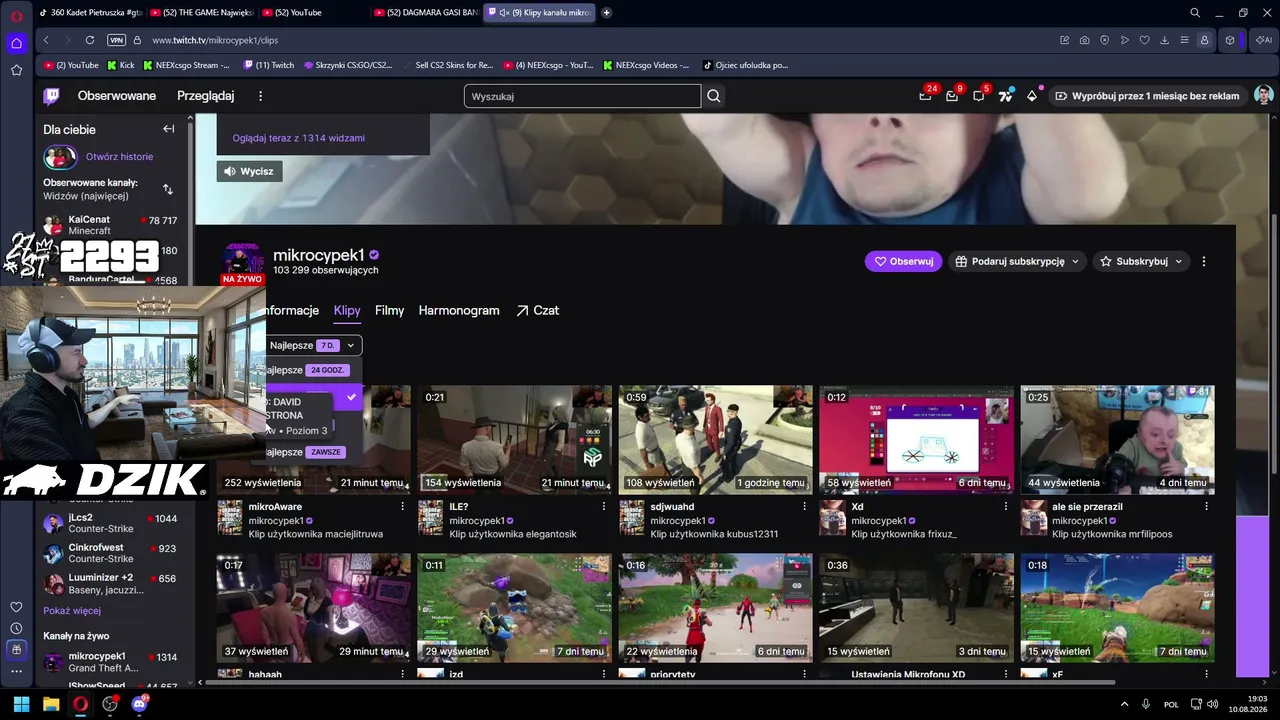Click Pokaż więcej in sidebar
The width and height of the screenshot is (1280, 720).
(72, 611)
